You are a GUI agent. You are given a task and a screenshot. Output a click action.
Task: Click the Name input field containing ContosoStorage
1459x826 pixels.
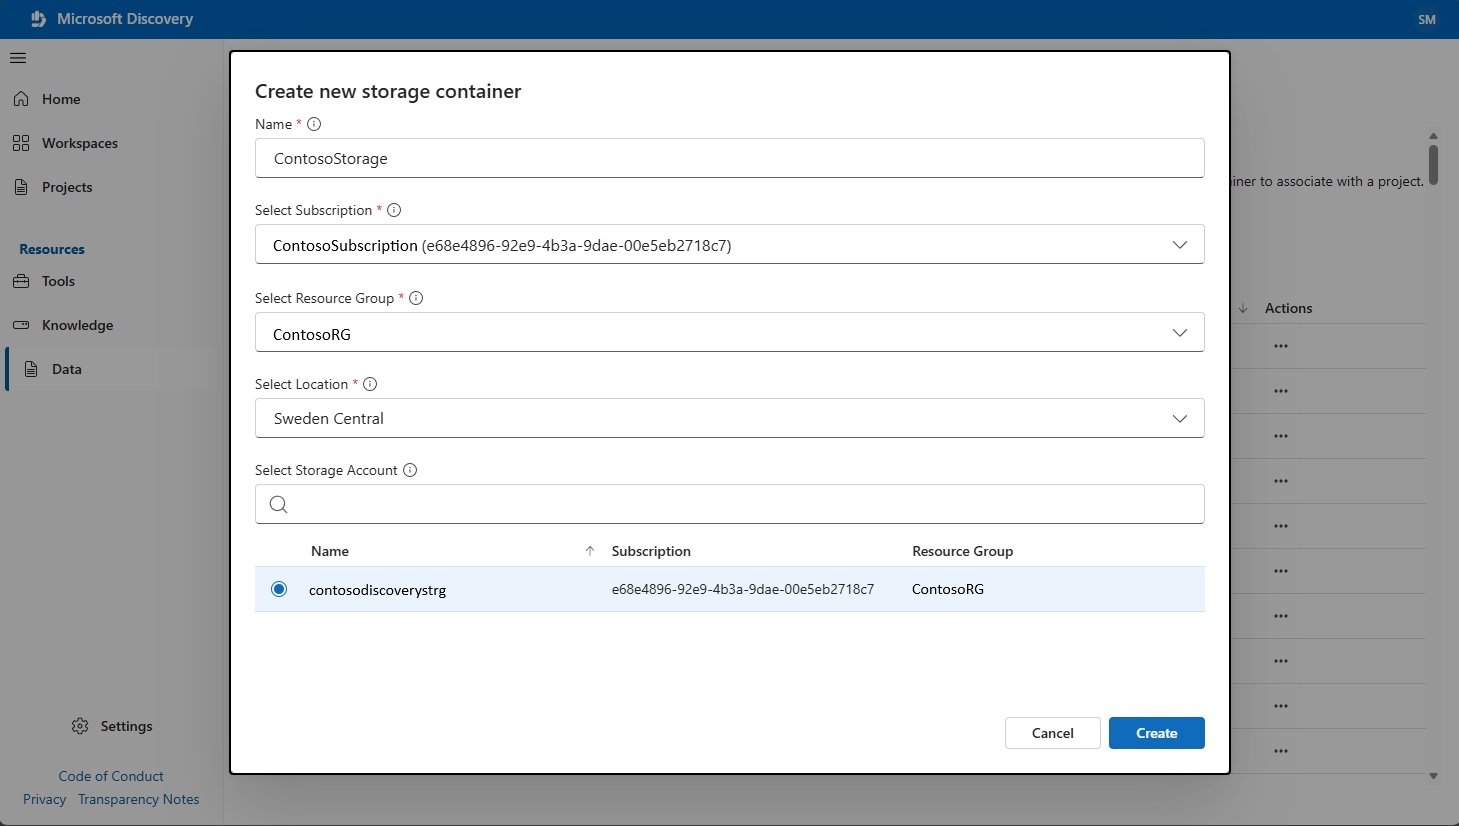[730, 158]
